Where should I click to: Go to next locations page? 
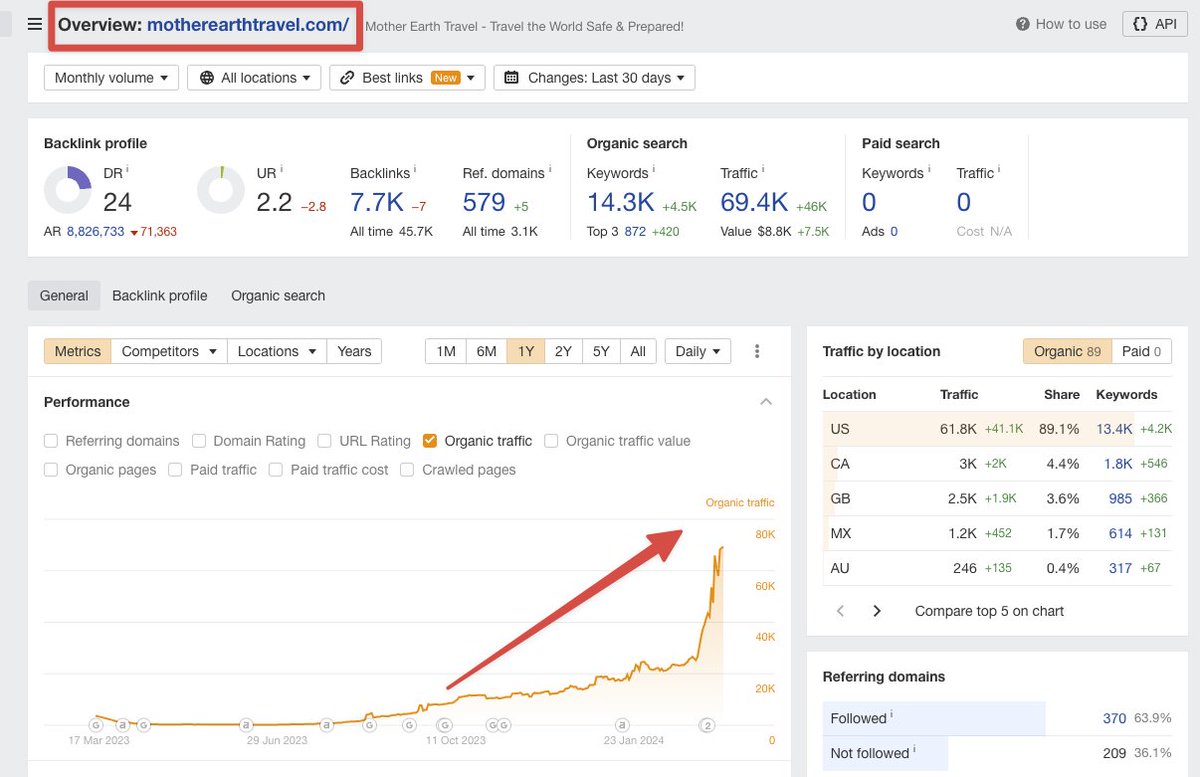pos(877,611)
